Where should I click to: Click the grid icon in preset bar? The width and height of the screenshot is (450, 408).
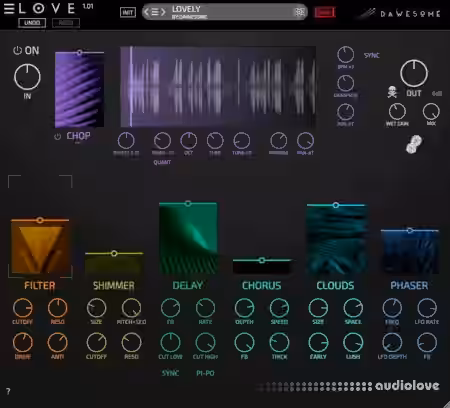coord(300,12)
